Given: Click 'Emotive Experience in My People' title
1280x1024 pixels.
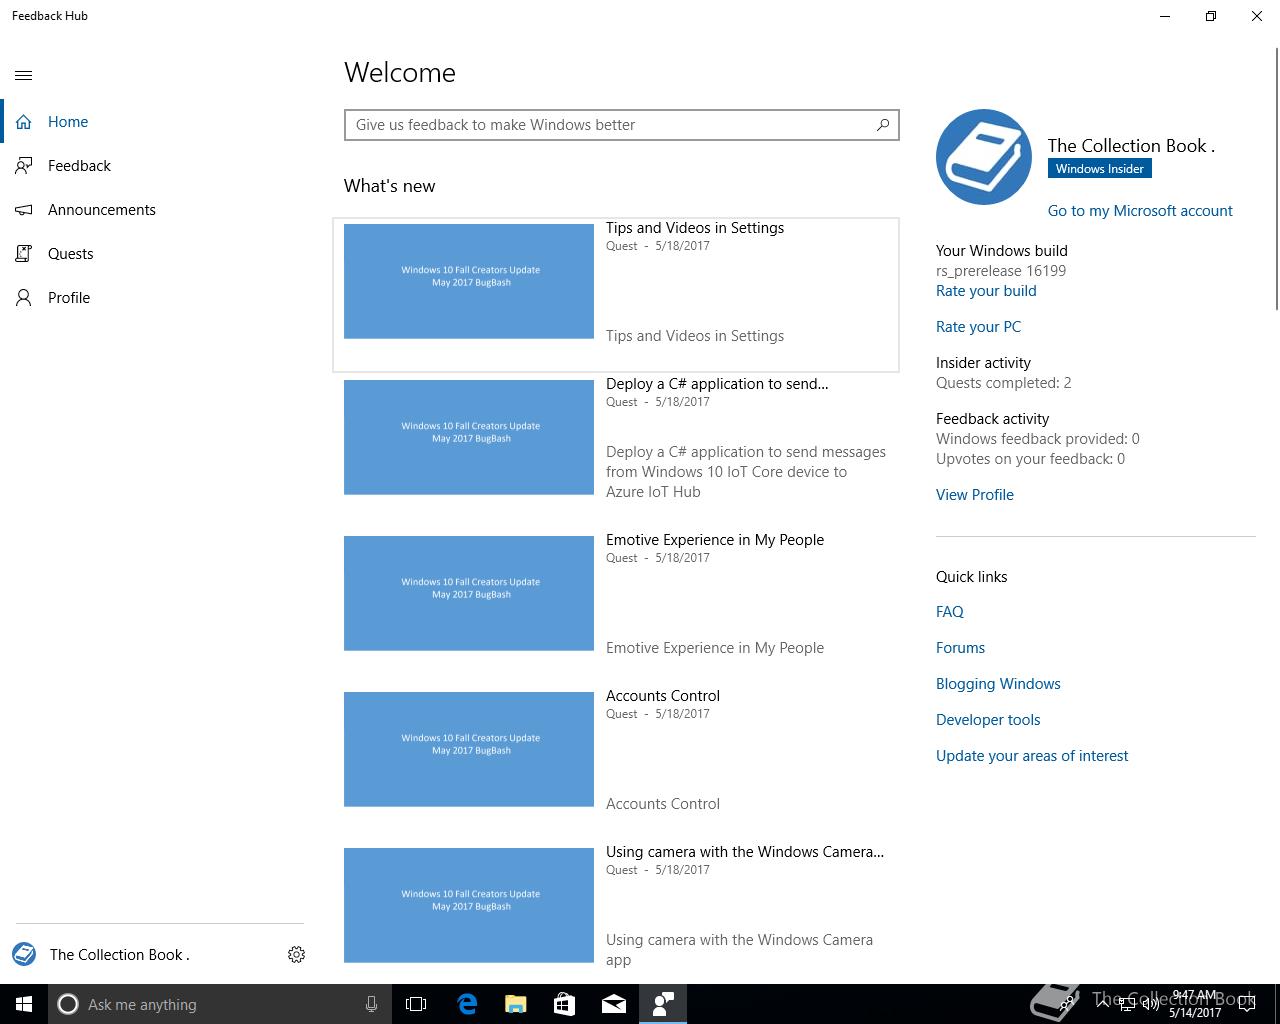Looking at the screenshot, I should pos(715,540).
